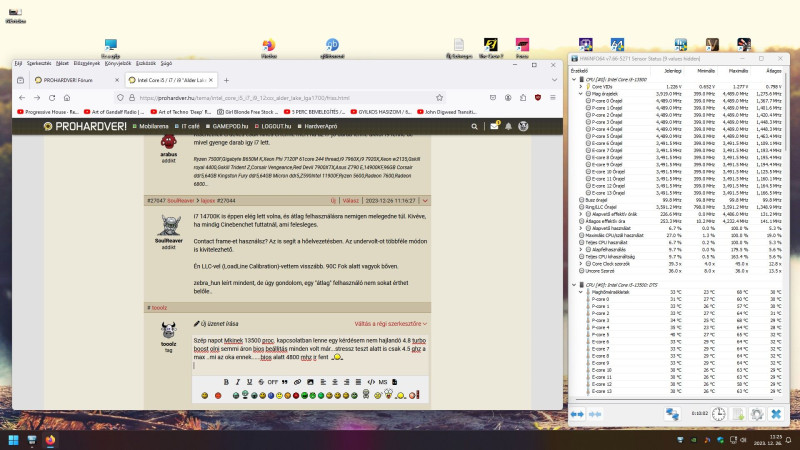Open Art of Gandalf Radio bookmark
The image size is (800, 450).
(x=114, y=112)
